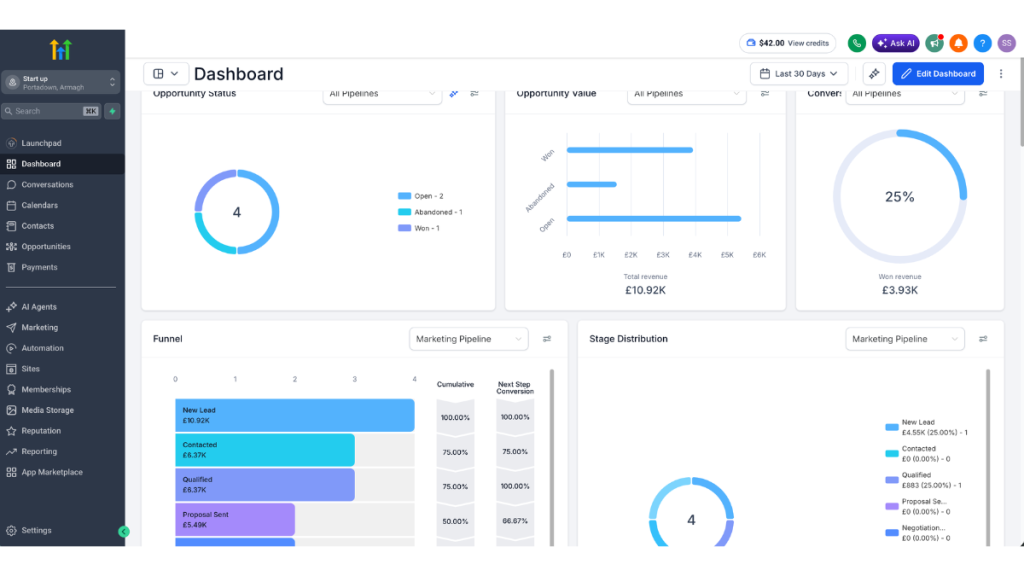
Task: Click the Sites sidebar icon
Action: click(x=11, y=369)
